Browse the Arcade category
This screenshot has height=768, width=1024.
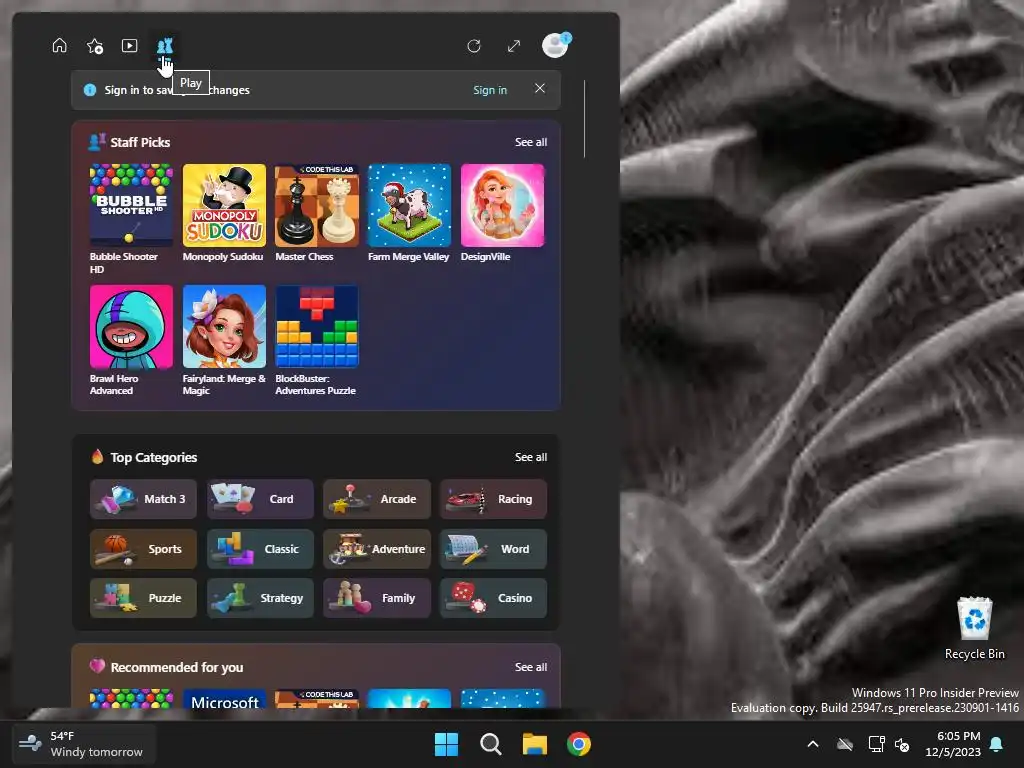click(377, 499)
